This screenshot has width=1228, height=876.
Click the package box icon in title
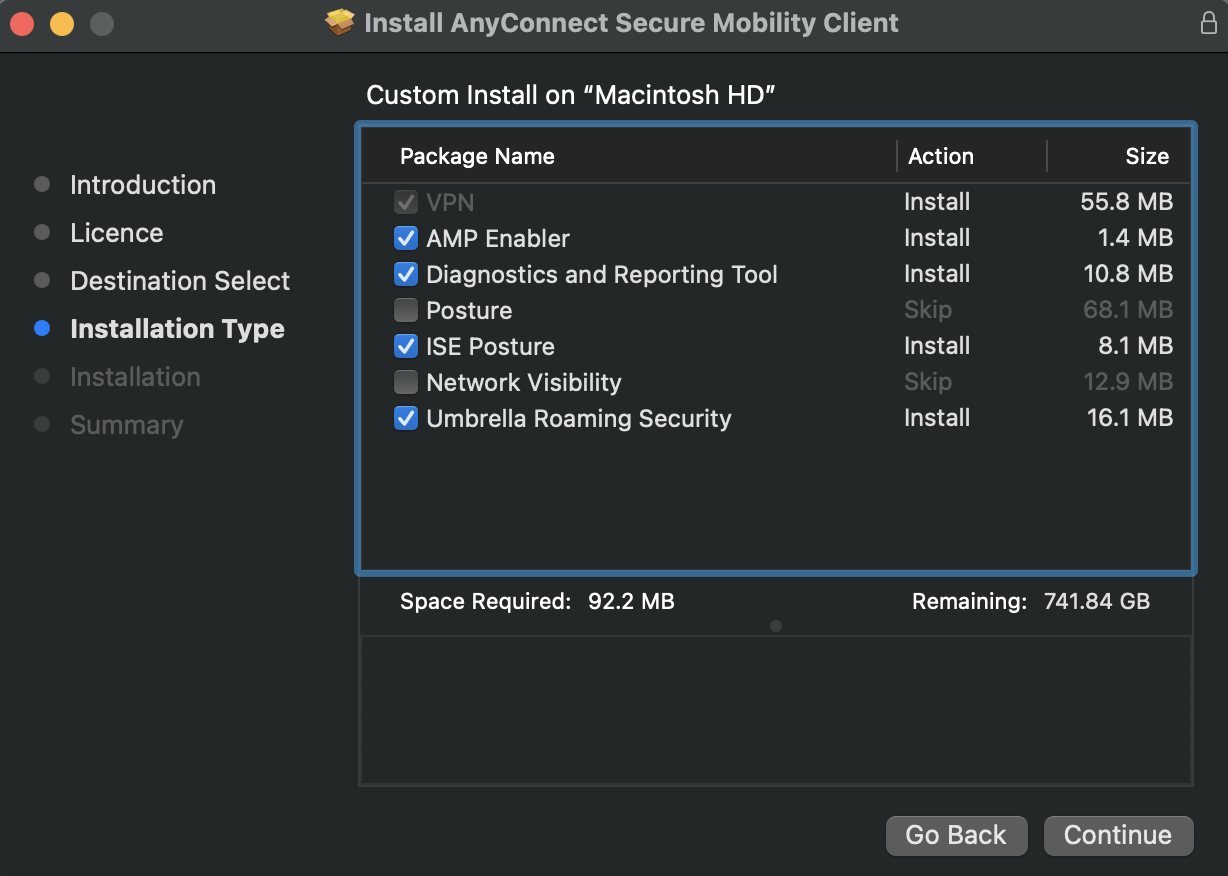[341, 23]
